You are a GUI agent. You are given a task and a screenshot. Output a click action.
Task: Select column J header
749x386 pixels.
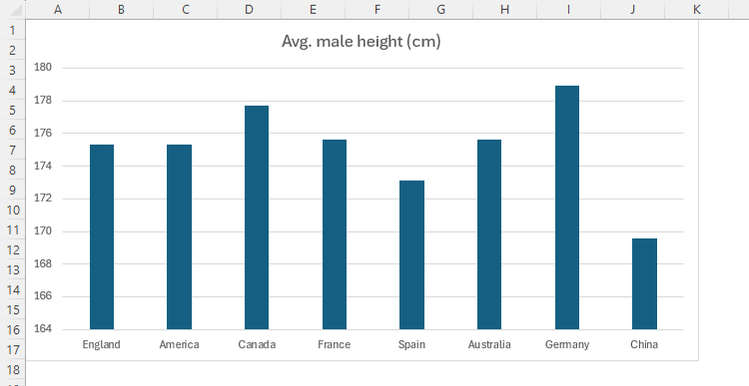click(633, 10)
